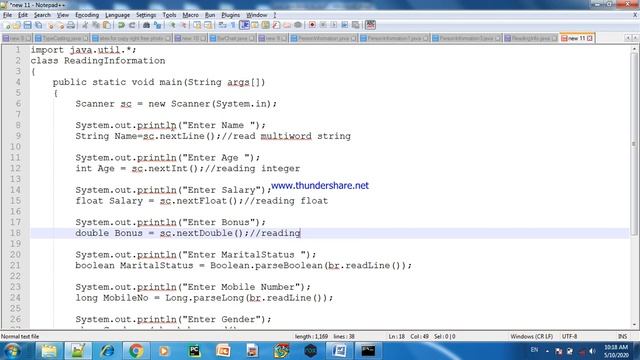The height and width of the screenshot is (360, 640).
Task: Save the current file via toolbar
Action: point(27,25)
